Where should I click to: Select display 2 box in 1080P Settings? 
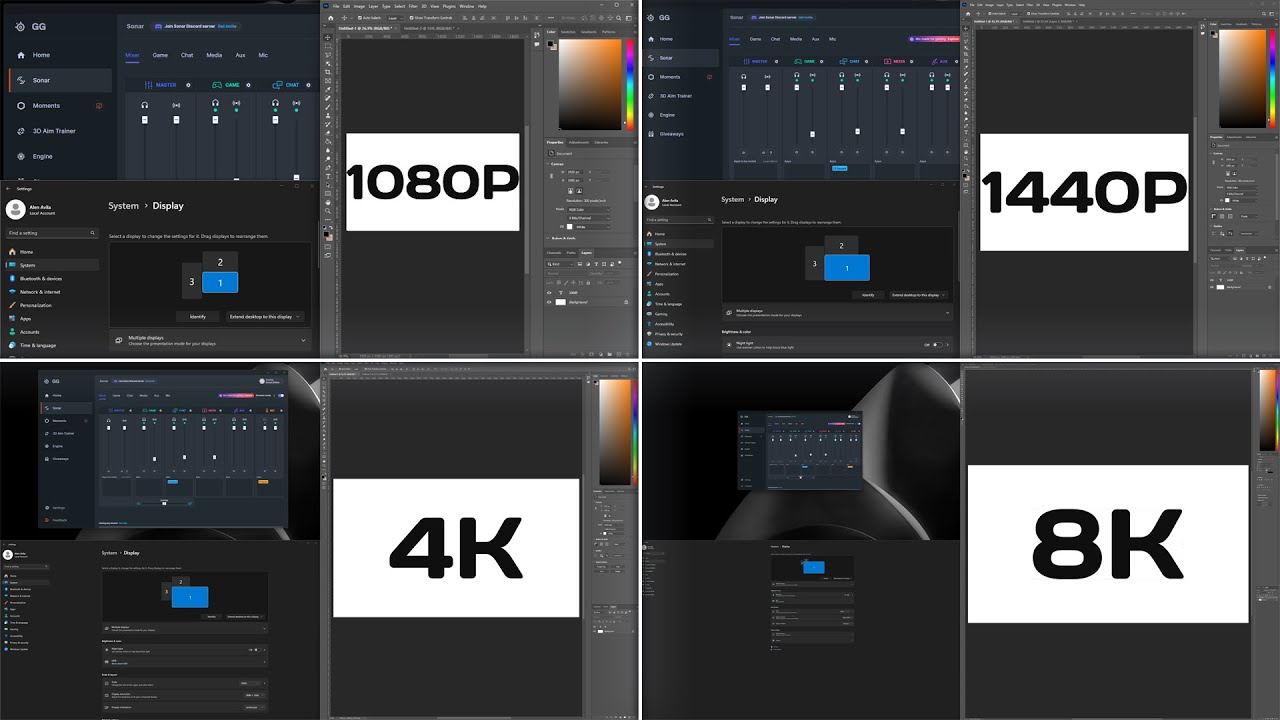click(220, 262)
